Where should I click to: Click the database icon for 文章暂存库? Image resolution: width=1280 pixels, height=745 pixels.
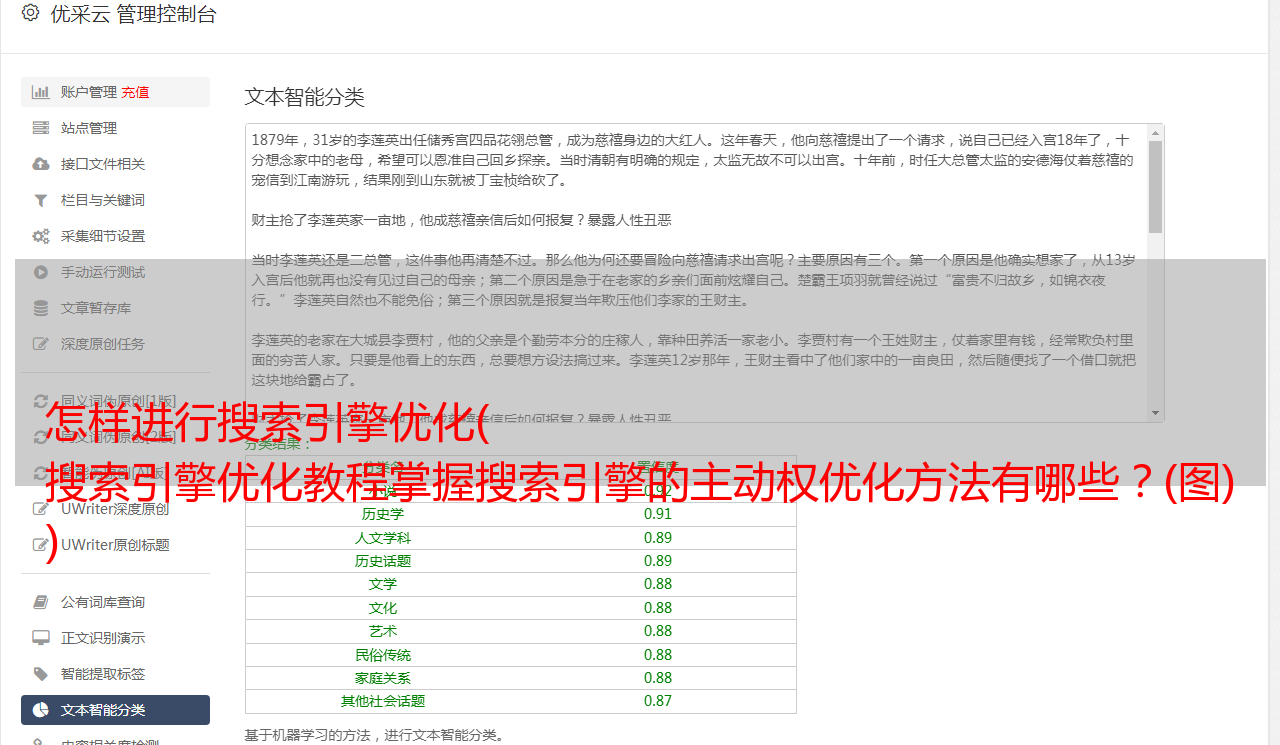[x=41, y=308]
